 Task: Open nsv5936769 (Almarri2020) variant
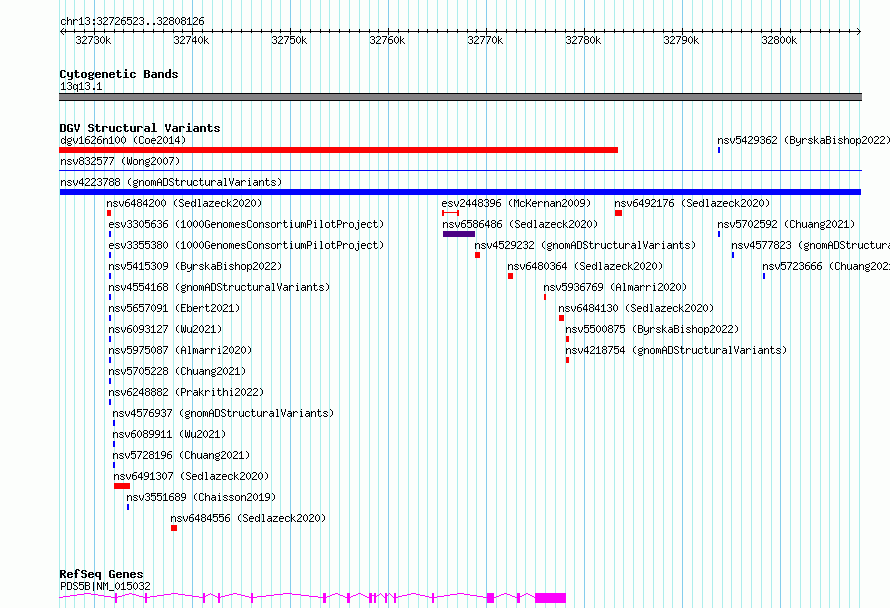tap(615, 287)
